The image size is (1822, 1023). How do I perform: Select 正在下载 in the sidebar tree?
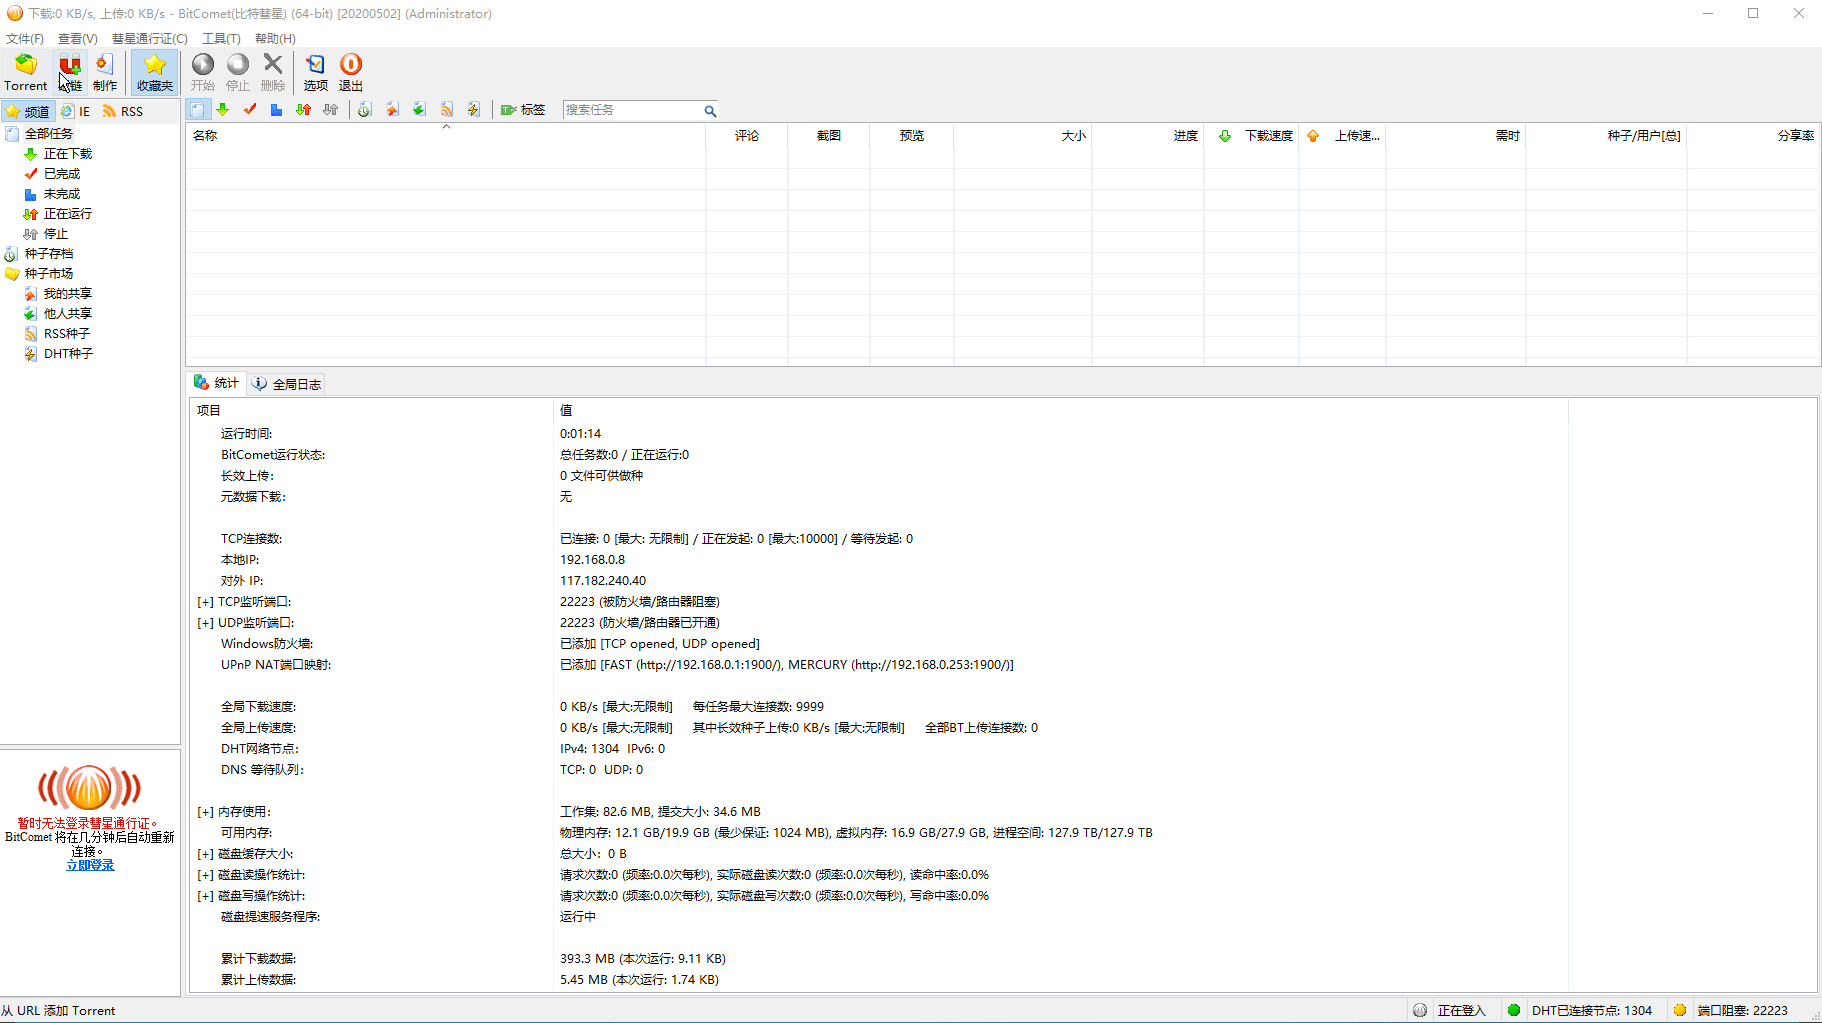[67, 154]
